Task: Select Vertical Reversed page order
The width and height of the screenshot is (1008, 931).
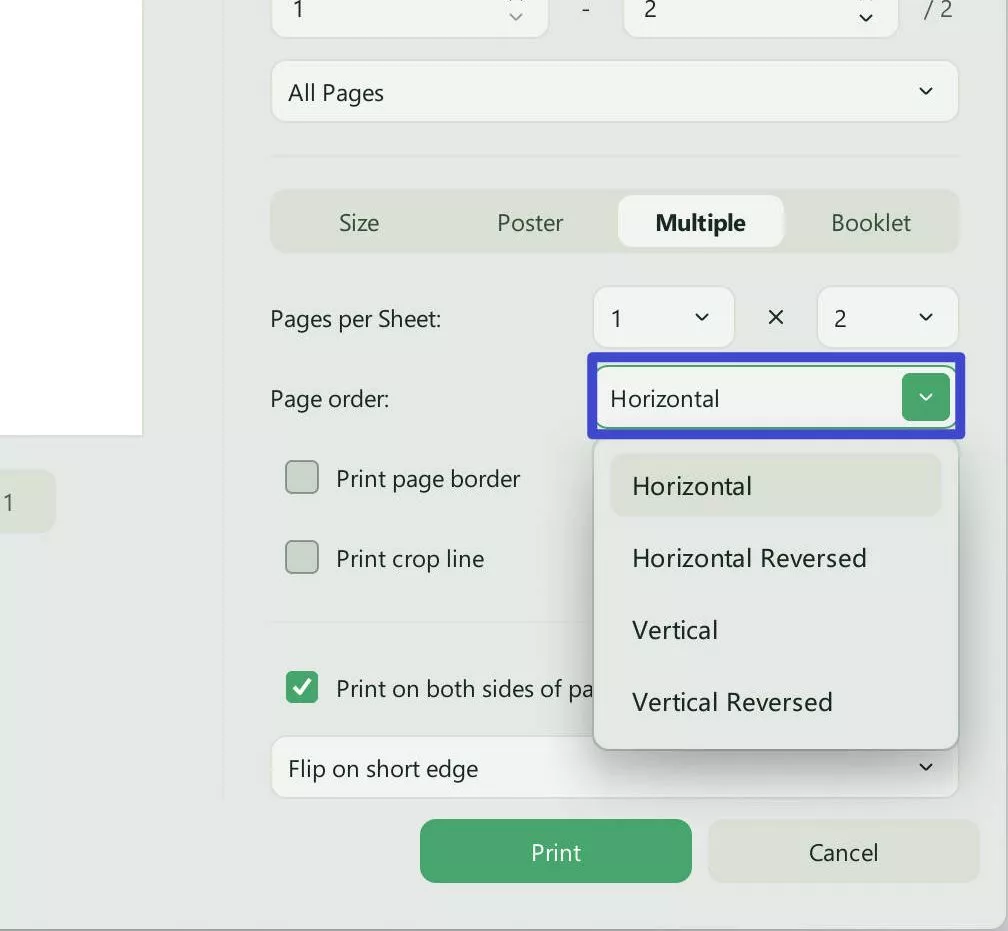Action: (x=732, y=702)
